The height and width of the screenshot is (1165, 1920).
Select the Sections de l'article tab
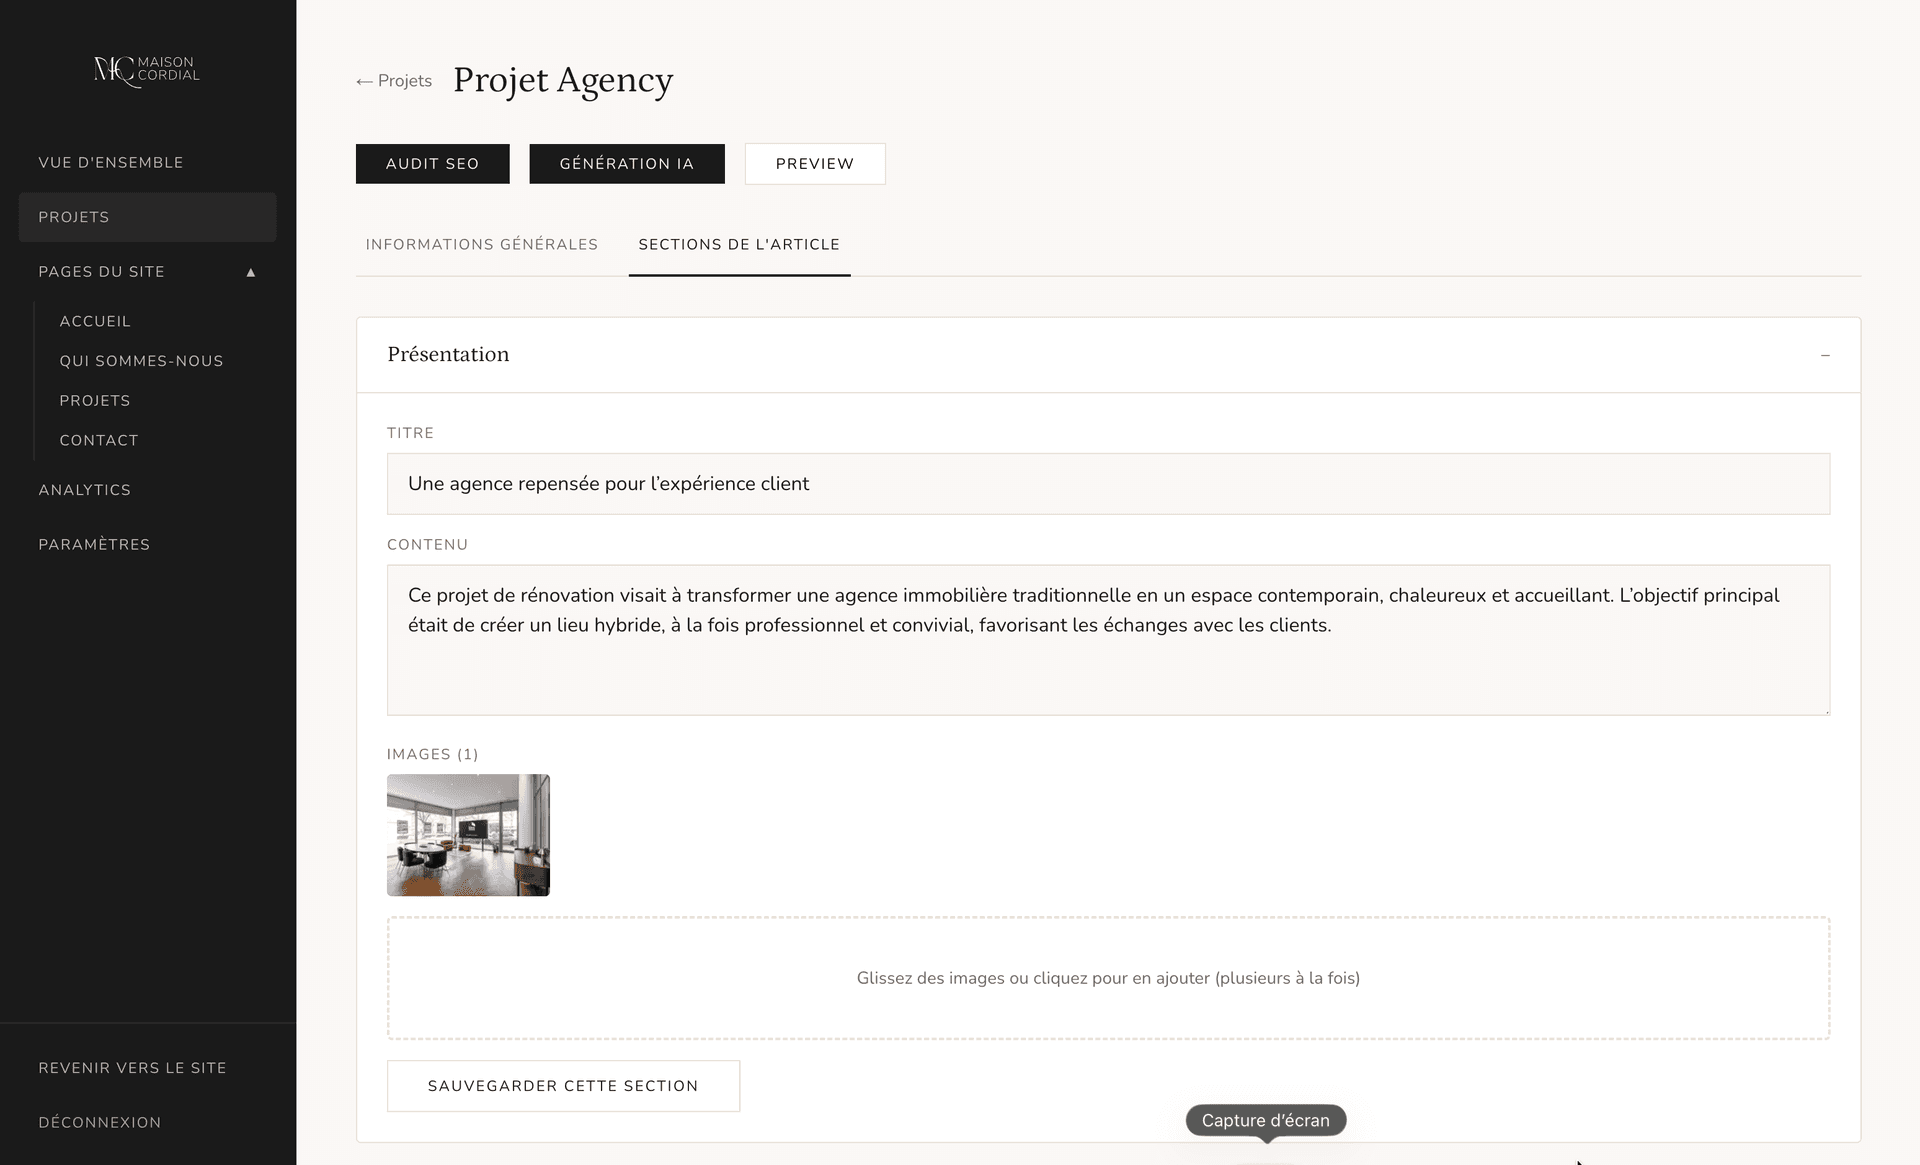(739, 245)
